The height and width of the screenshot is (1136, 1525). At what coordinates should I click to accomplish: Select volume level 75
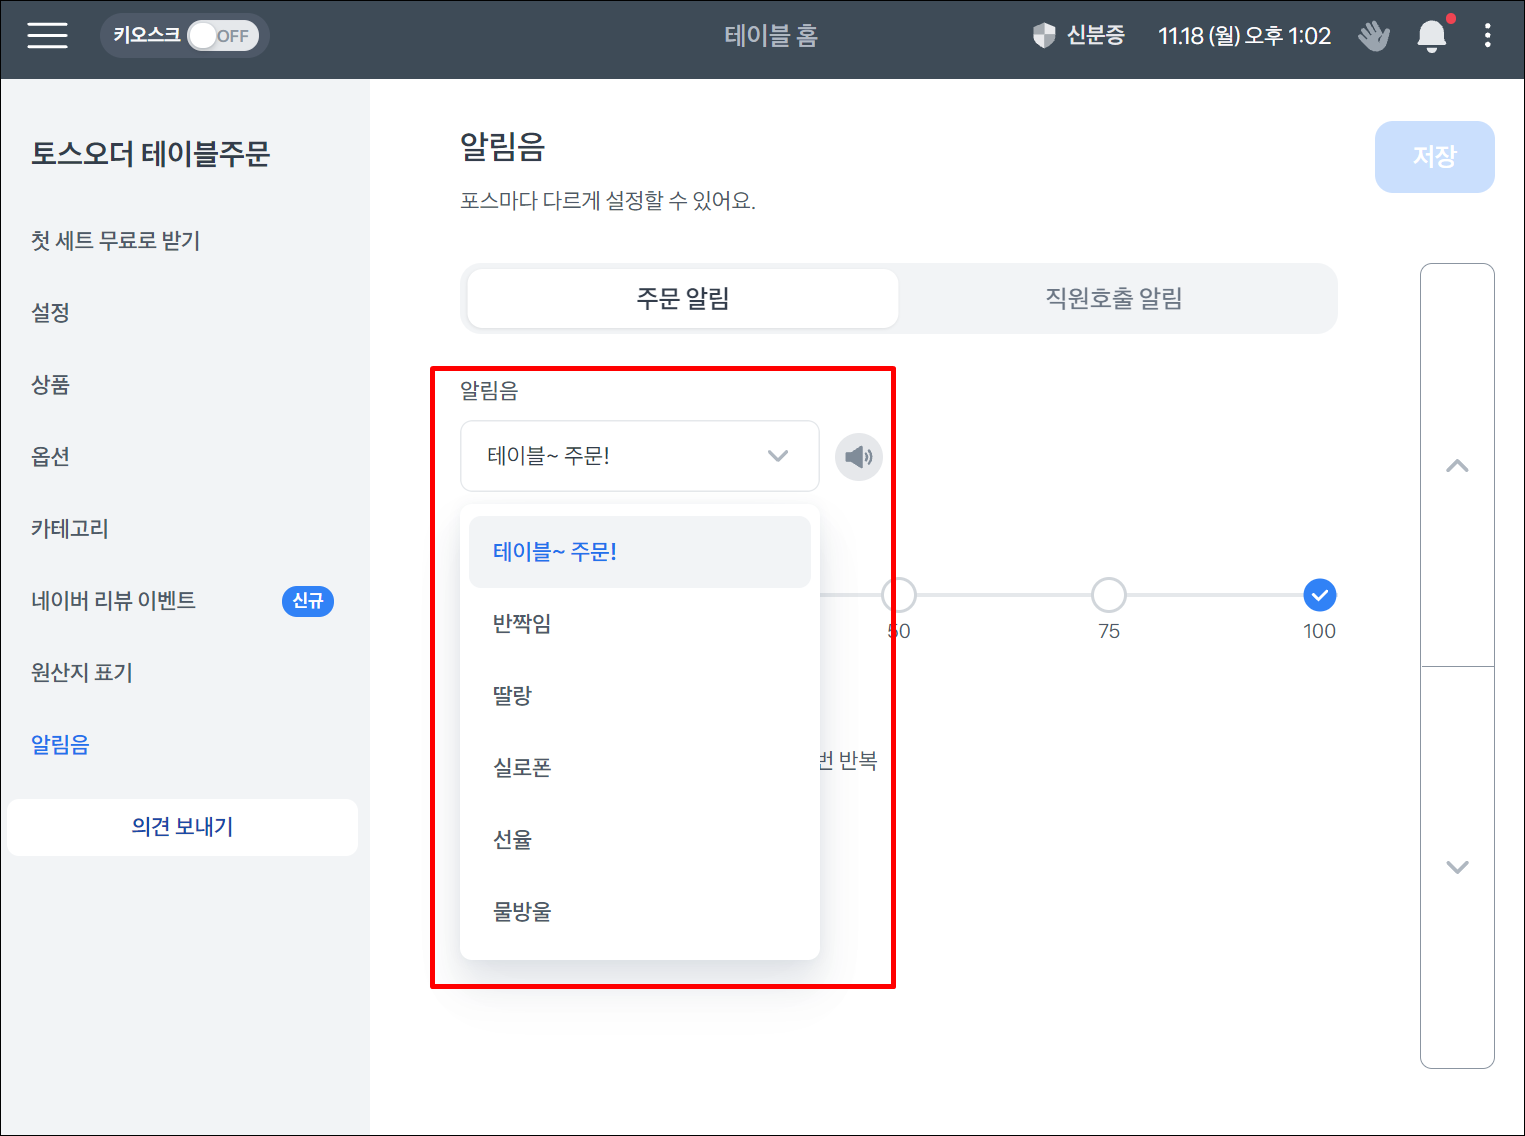(x=1108, y=595)
